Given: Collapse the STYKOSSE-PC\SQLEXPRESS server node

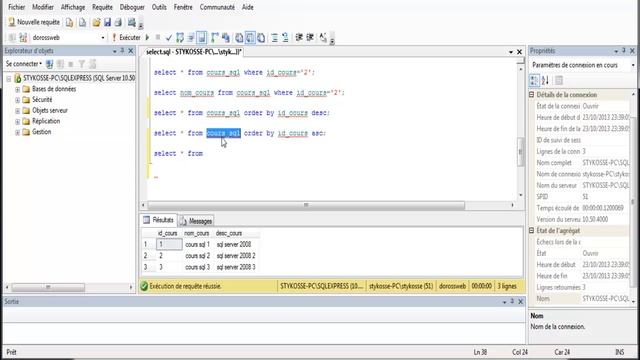Looking at the screenshot, I should 9,78.
